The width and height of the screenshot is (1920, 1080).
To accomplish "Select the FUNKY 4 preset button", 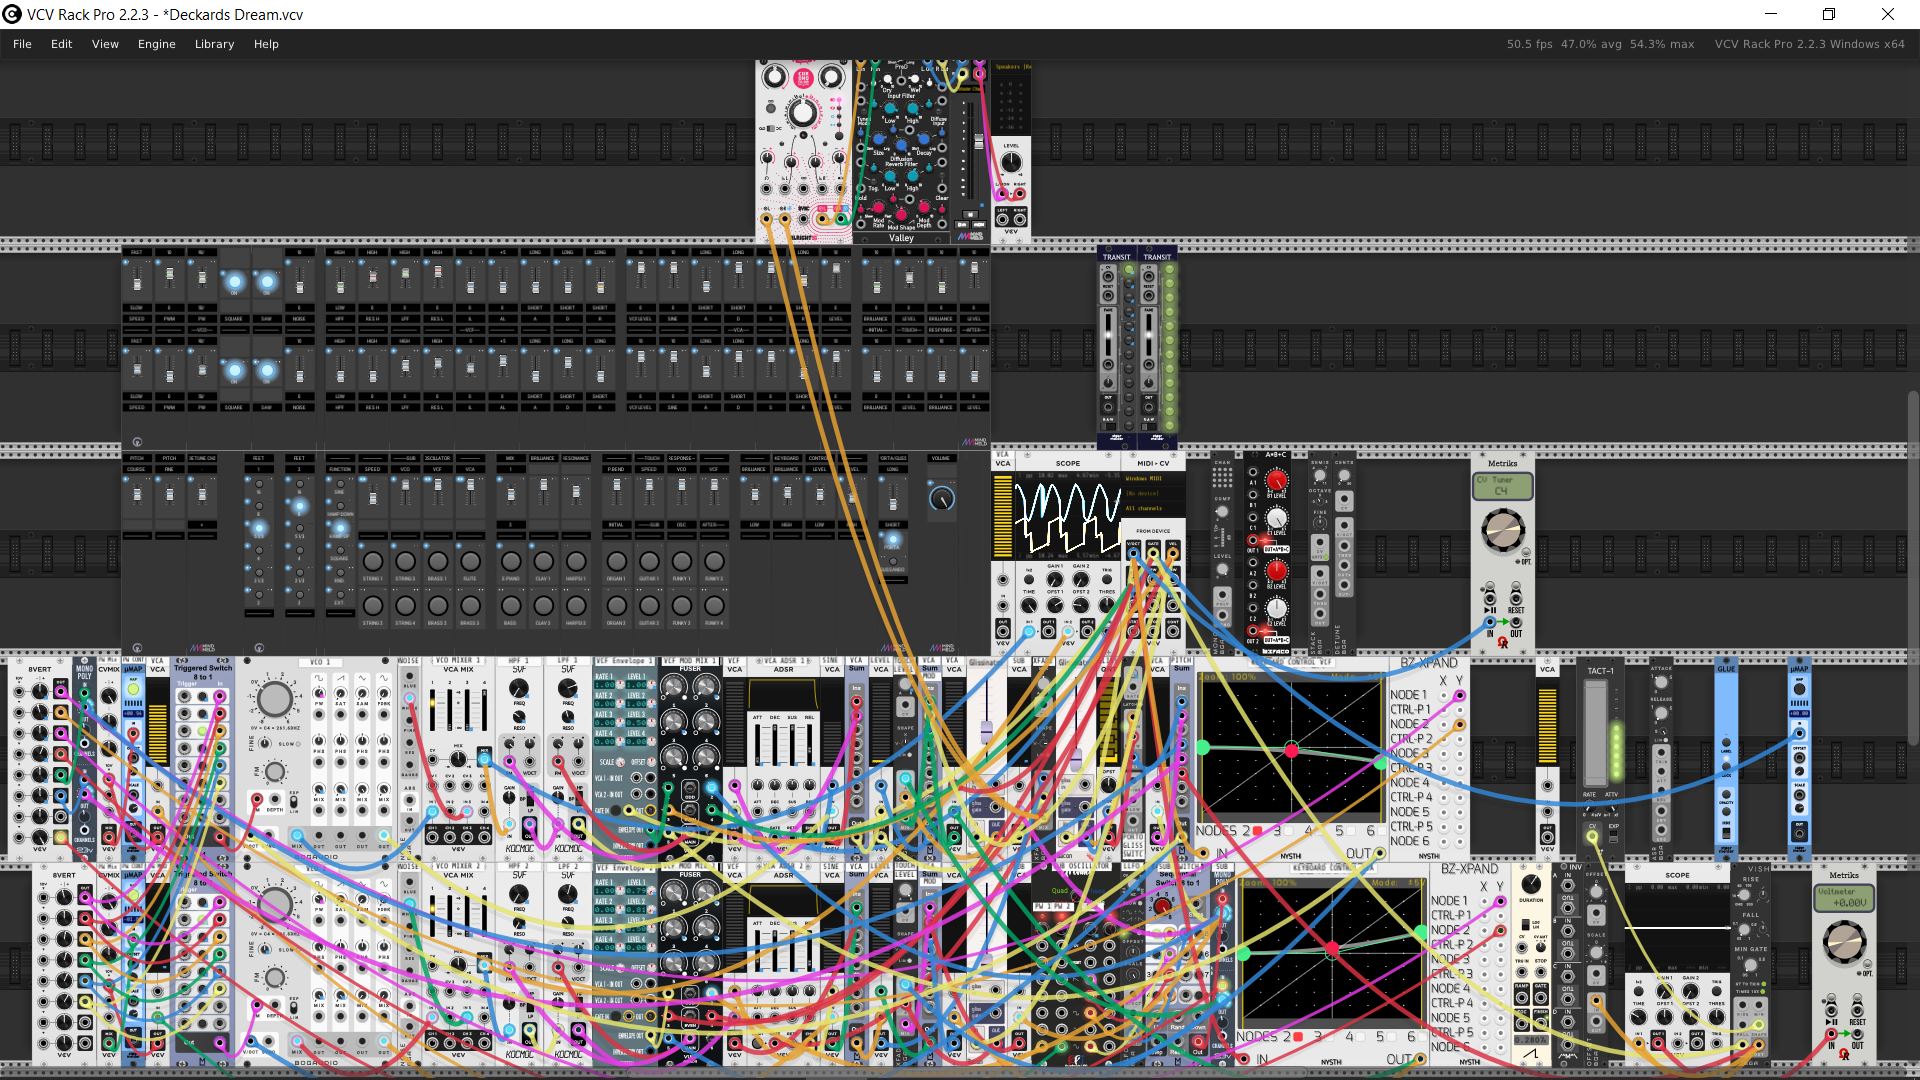I will coord(714,605).
